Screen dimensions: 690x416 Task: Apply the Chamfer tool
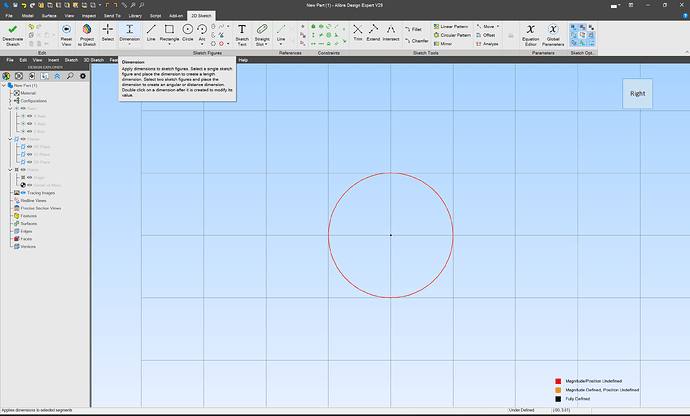(416, 40)
